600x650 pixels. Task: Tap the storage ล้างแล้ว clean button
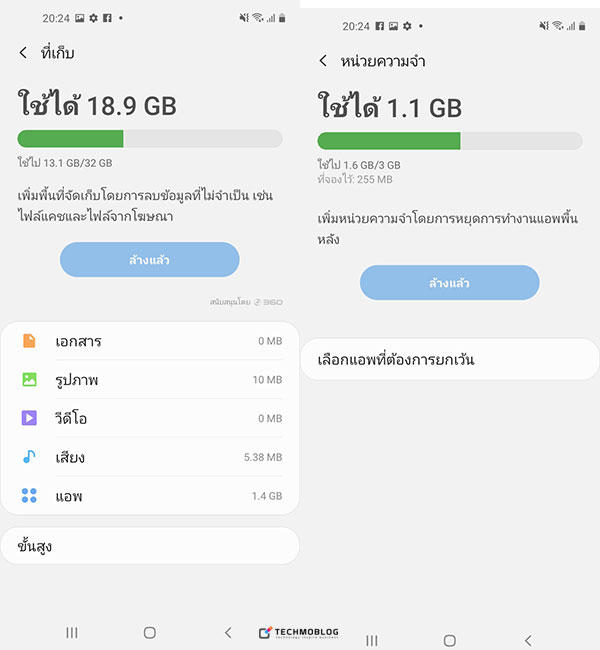tap(150, 260)
